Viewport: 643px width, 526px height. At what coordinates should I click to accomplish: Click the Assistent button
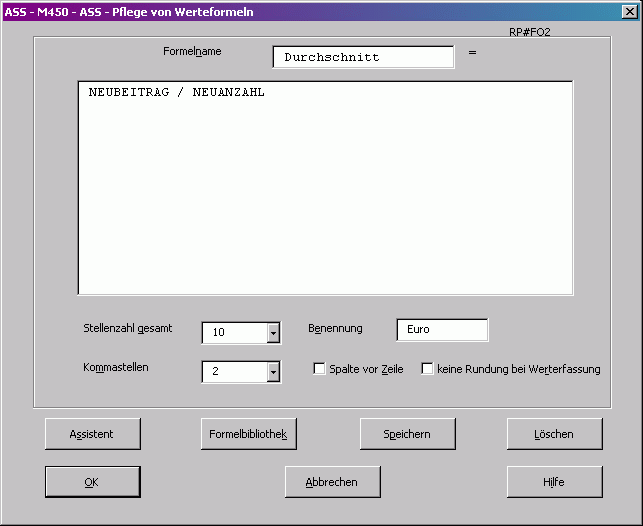[x=92, y=434]
